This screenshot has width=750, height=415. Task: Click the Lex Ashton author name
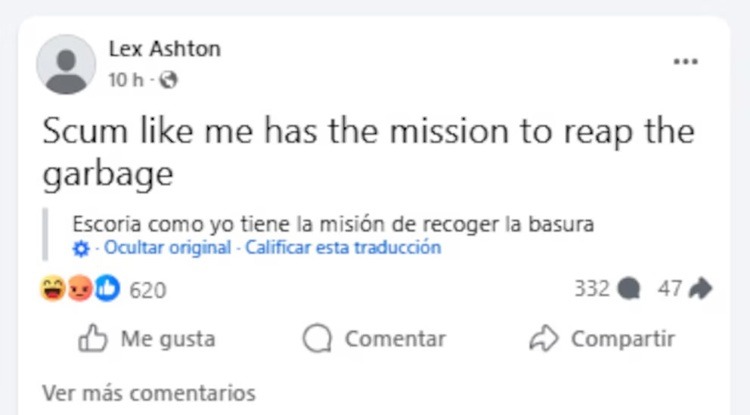pos(165,49)
